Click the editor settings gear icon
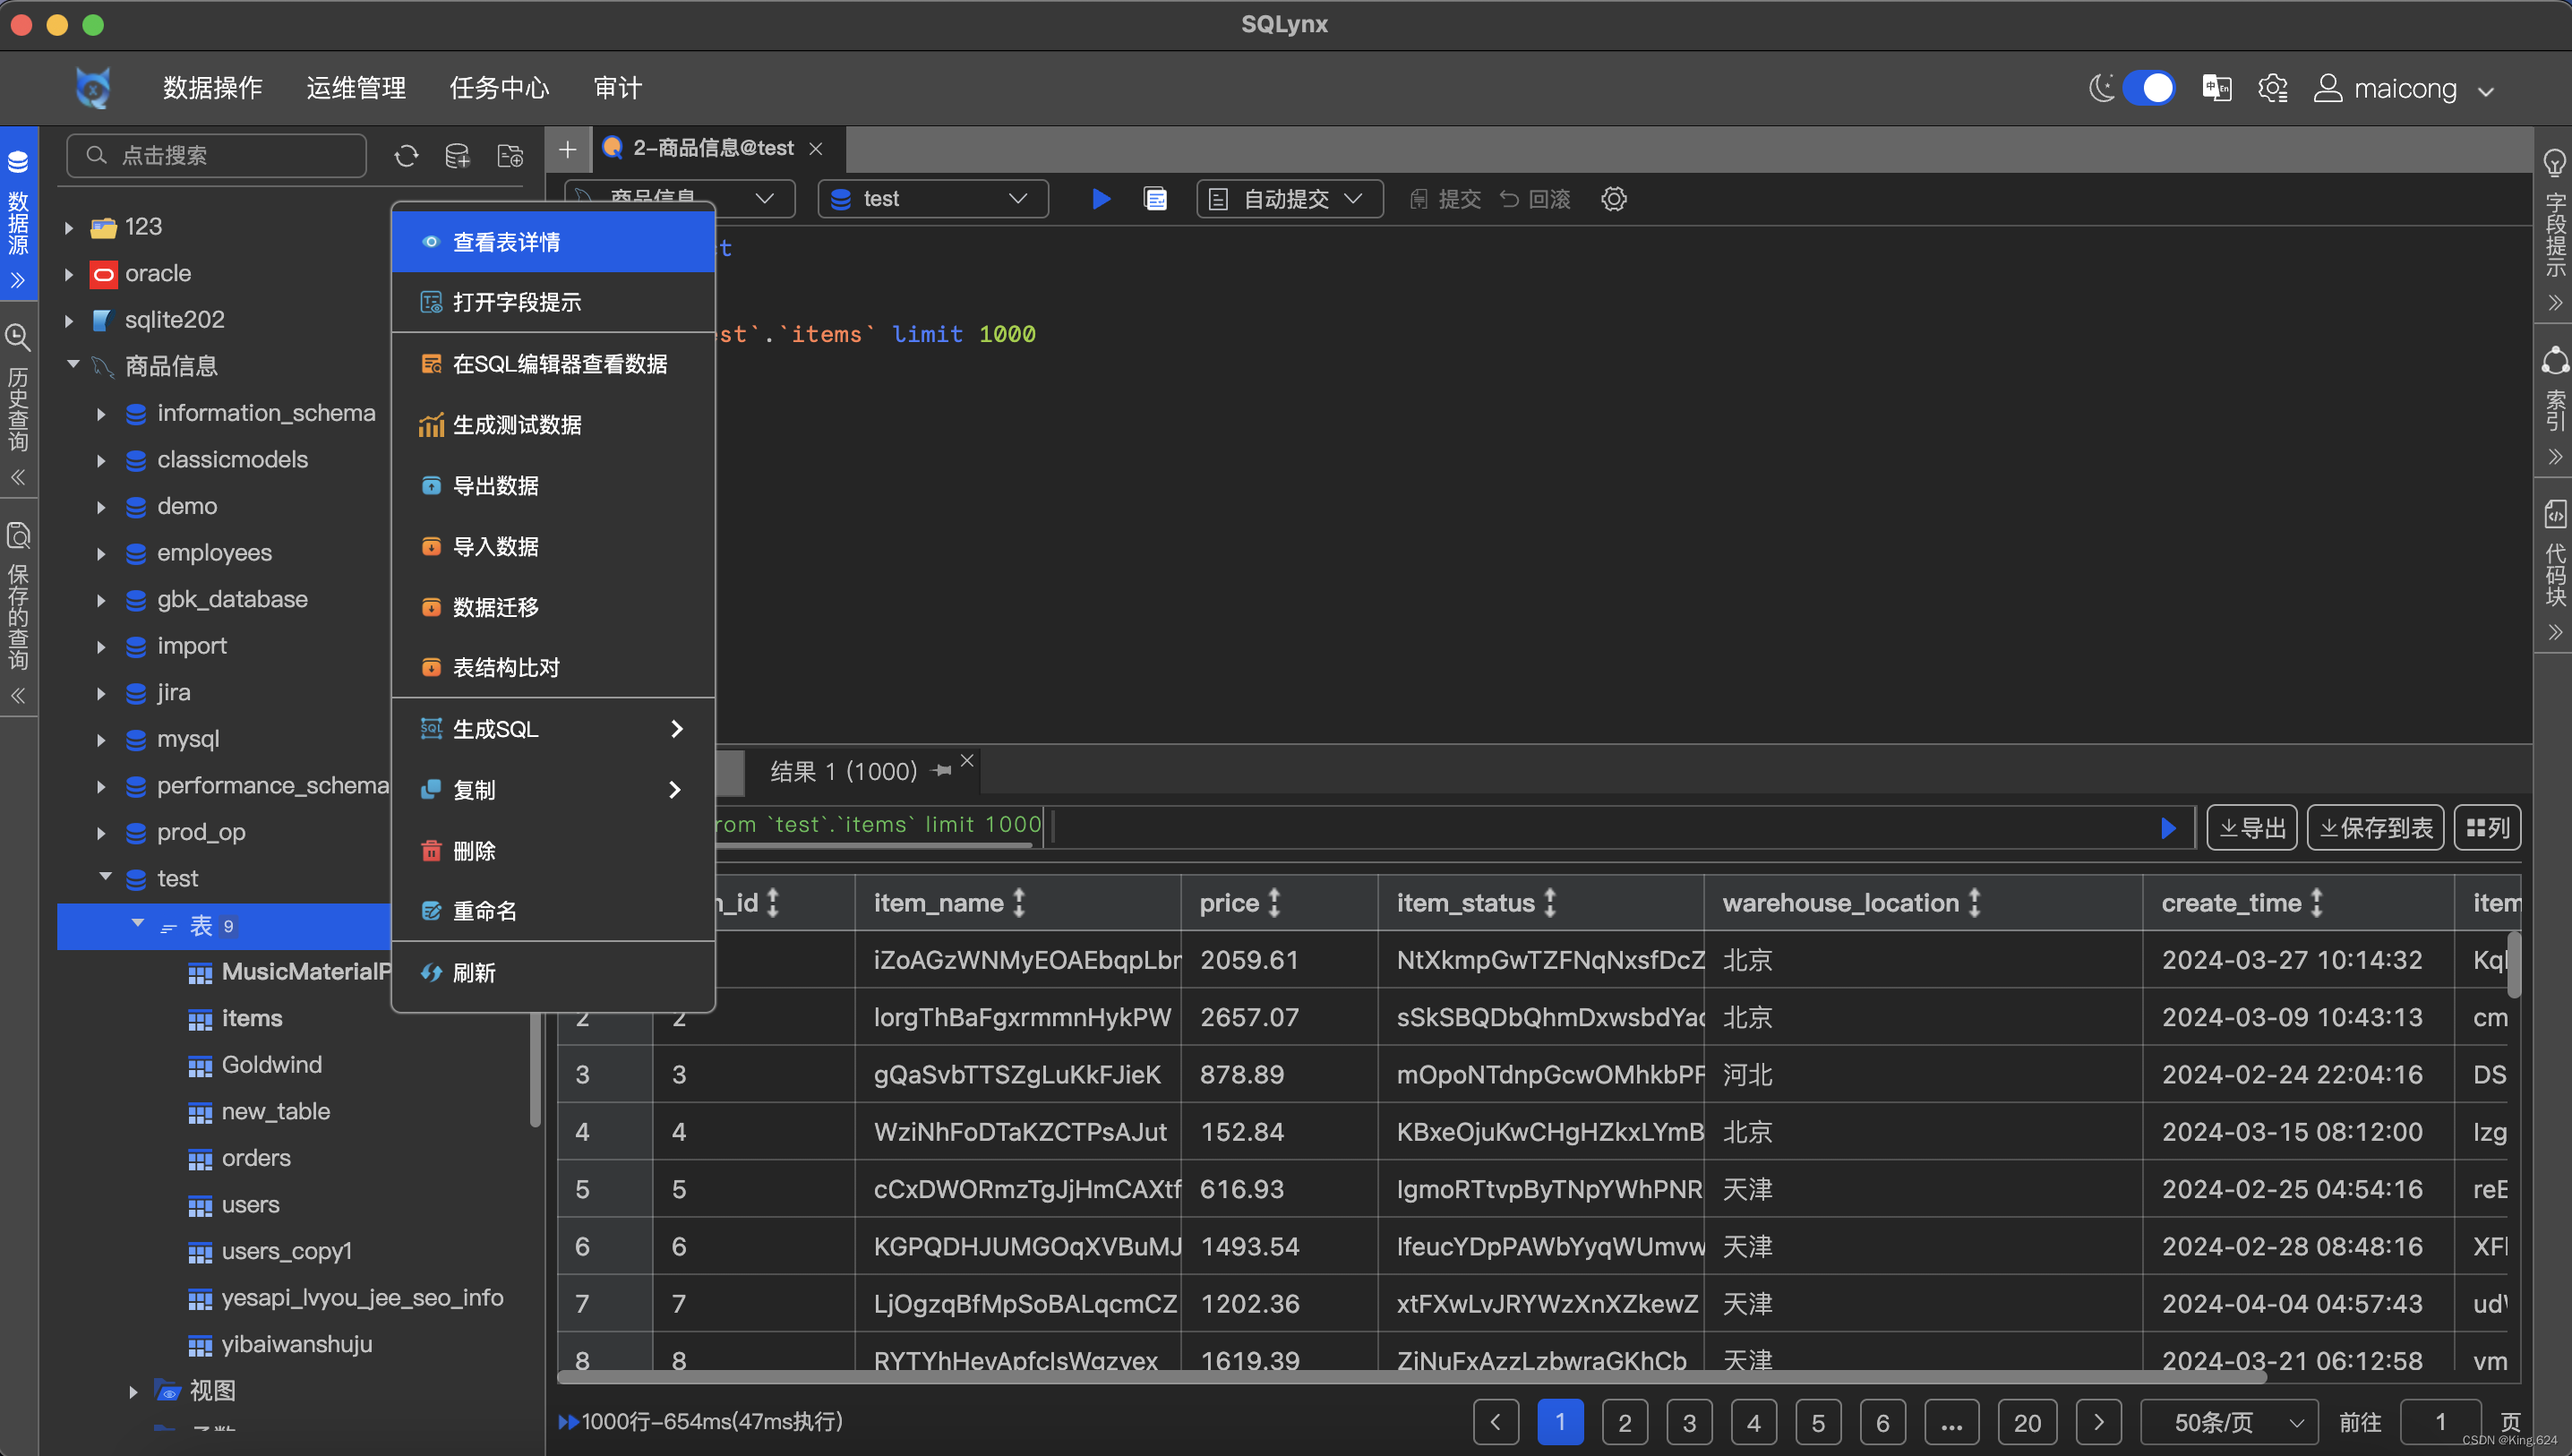2572x1456 pixels. tap(1613, 199)
